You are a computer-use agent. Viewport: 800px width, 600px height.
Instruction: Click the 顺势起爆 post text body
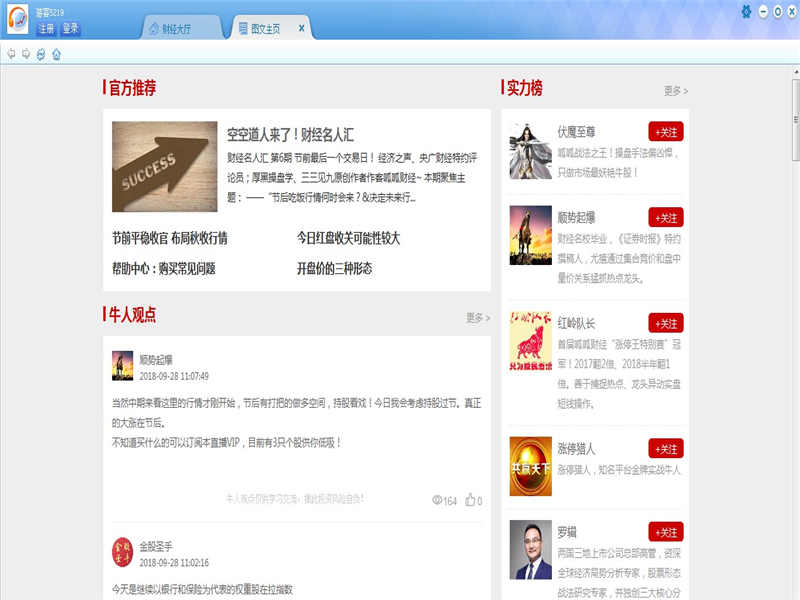(296, 422)
